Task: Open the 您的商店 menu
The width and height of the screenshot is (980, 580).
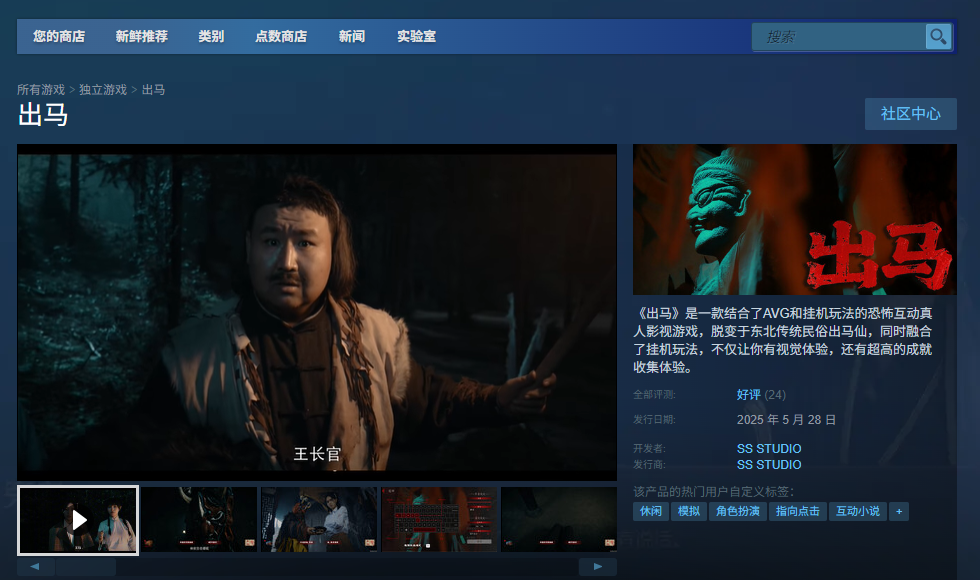Action: click(59, 37)
